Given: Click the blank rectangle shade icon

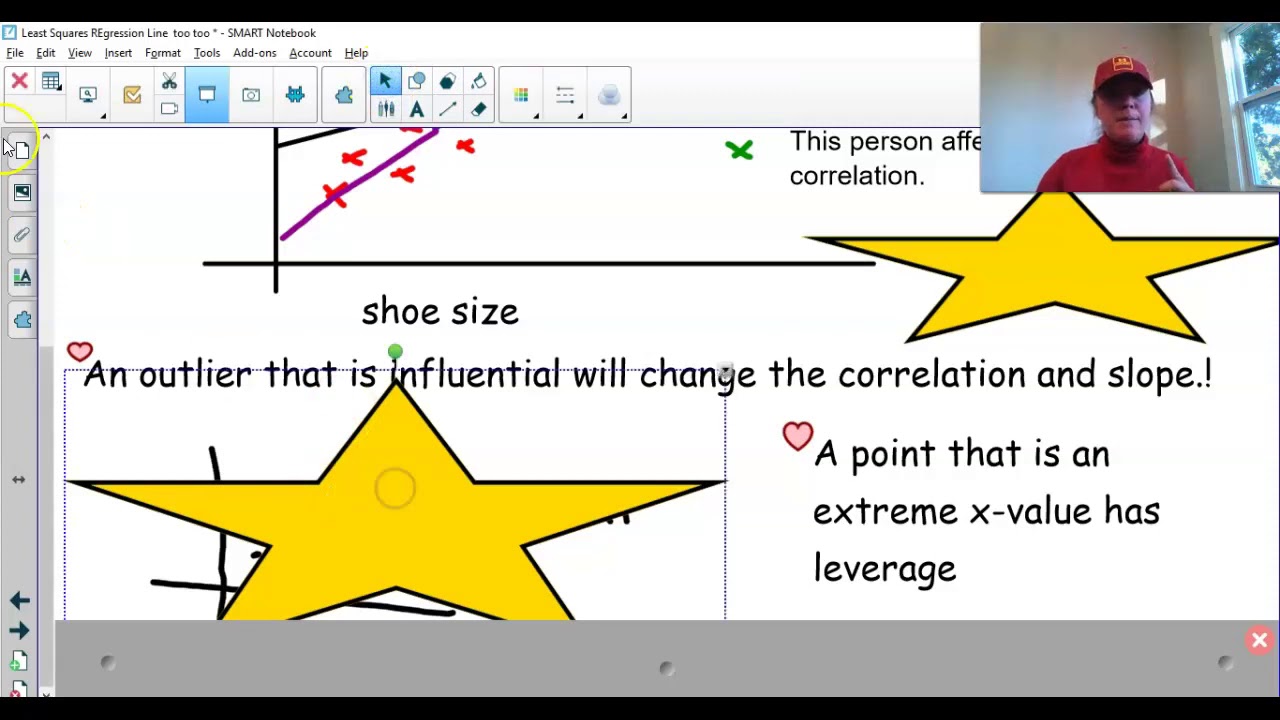Looking at the screenshot, I should (169, 108).
